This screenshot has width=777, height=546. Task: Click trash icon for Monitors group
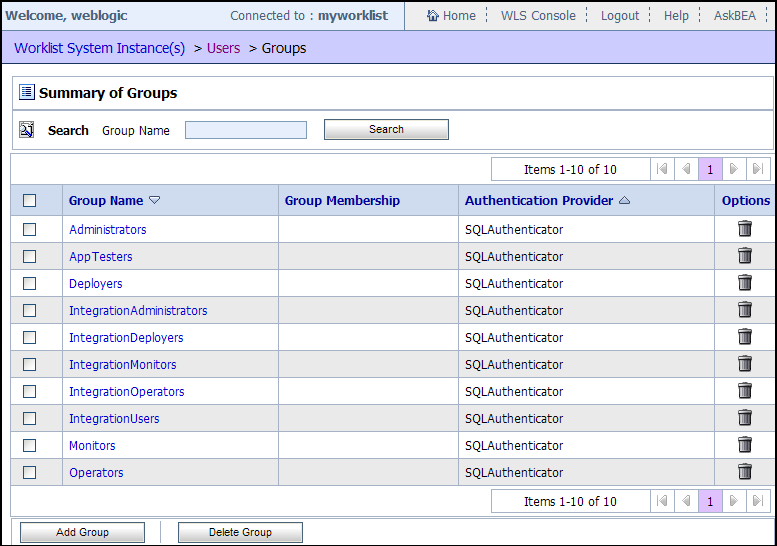pyautogui.click(x=745, y=445)
